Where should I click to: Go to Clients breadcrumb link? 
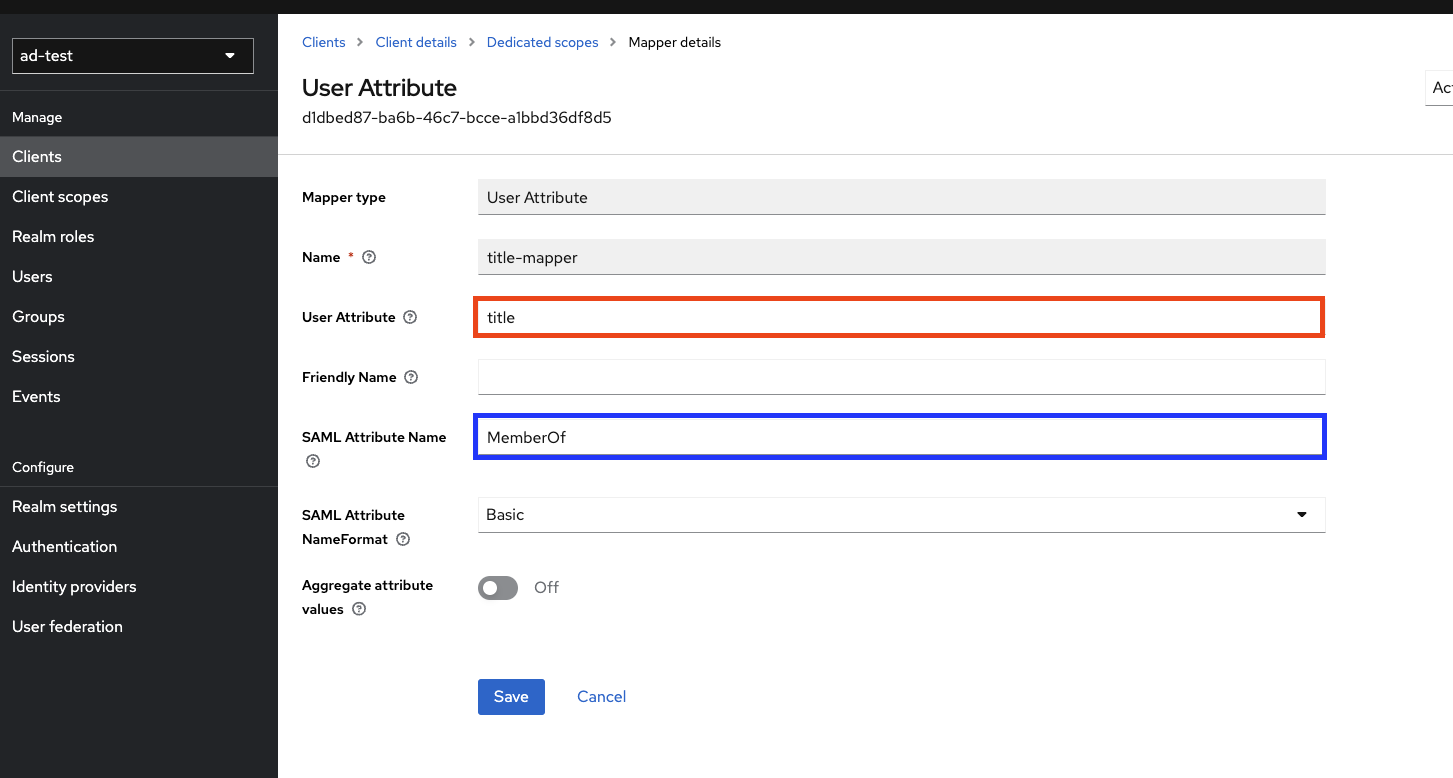click(323, 42)
